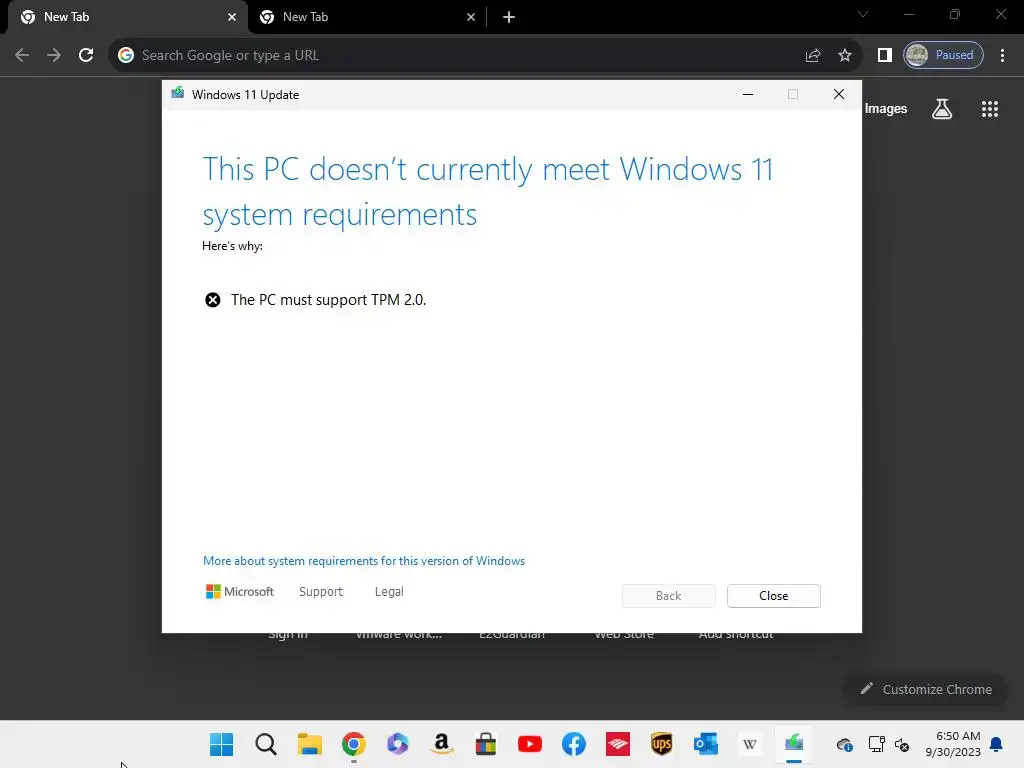The image size is (1024, 768).
Task: Open the Support link in update dialog
Action: [x=321, y=592]
